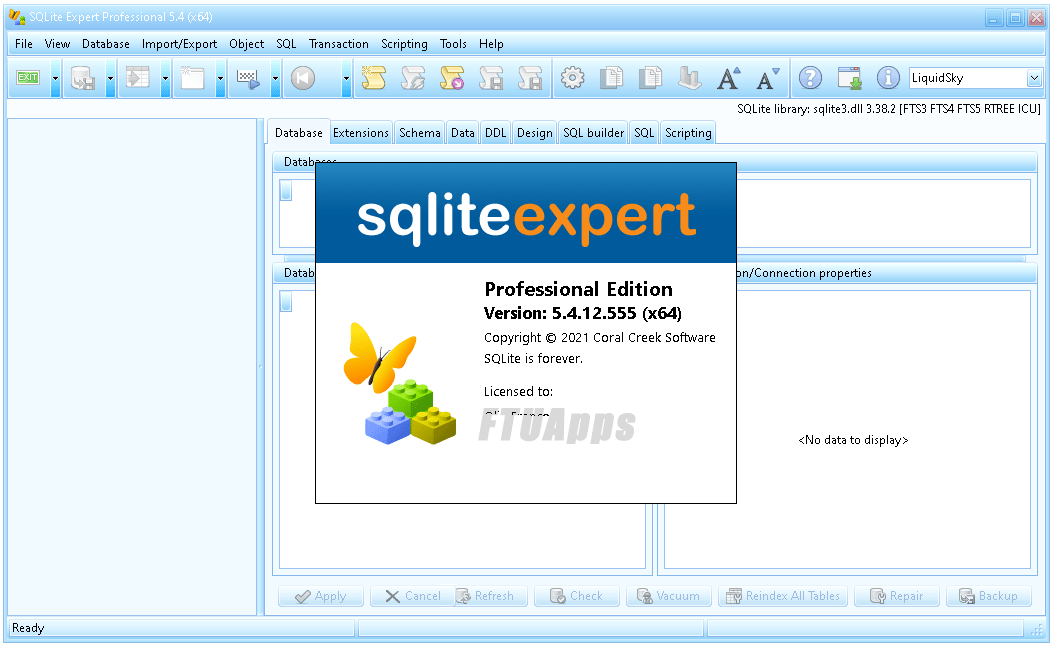The width and height of the screenshot is (1051, 645).
Task: Switch to the Database tab
Action: tap(298, 133)
